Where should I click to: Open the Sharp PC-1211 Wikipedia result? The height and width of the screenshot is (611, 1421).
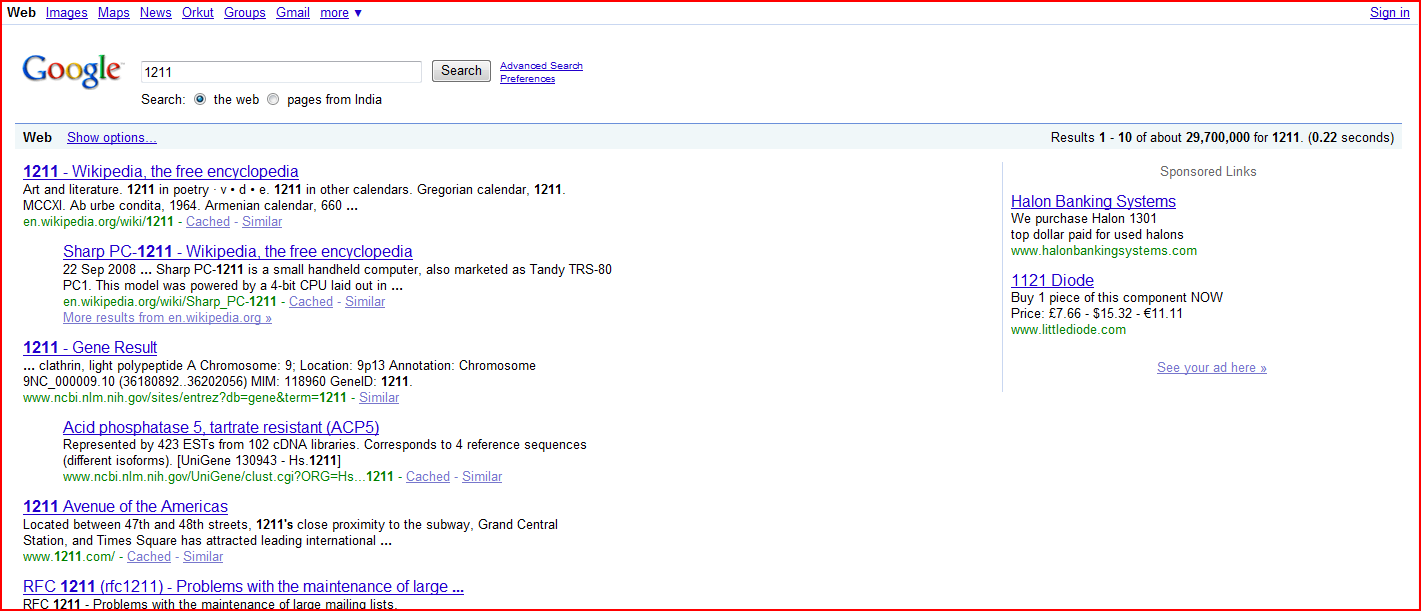click(237, 252)
